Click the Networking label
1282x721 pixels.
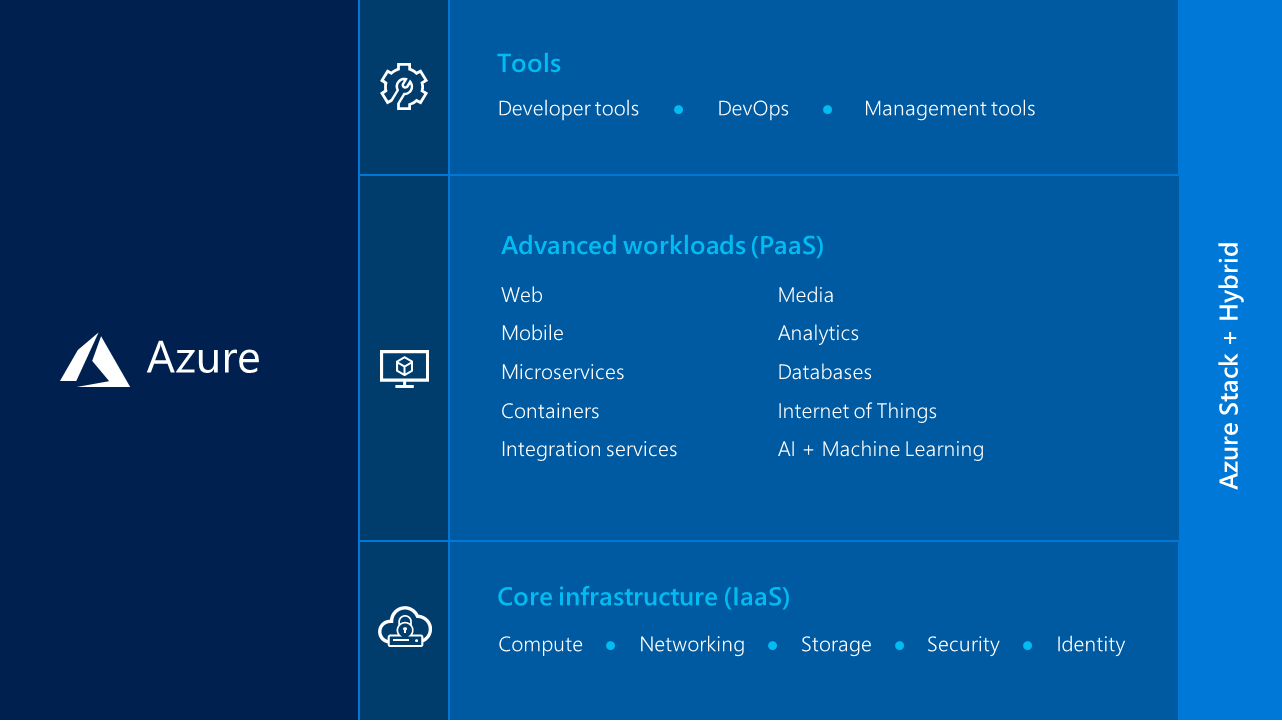[692, 645]
